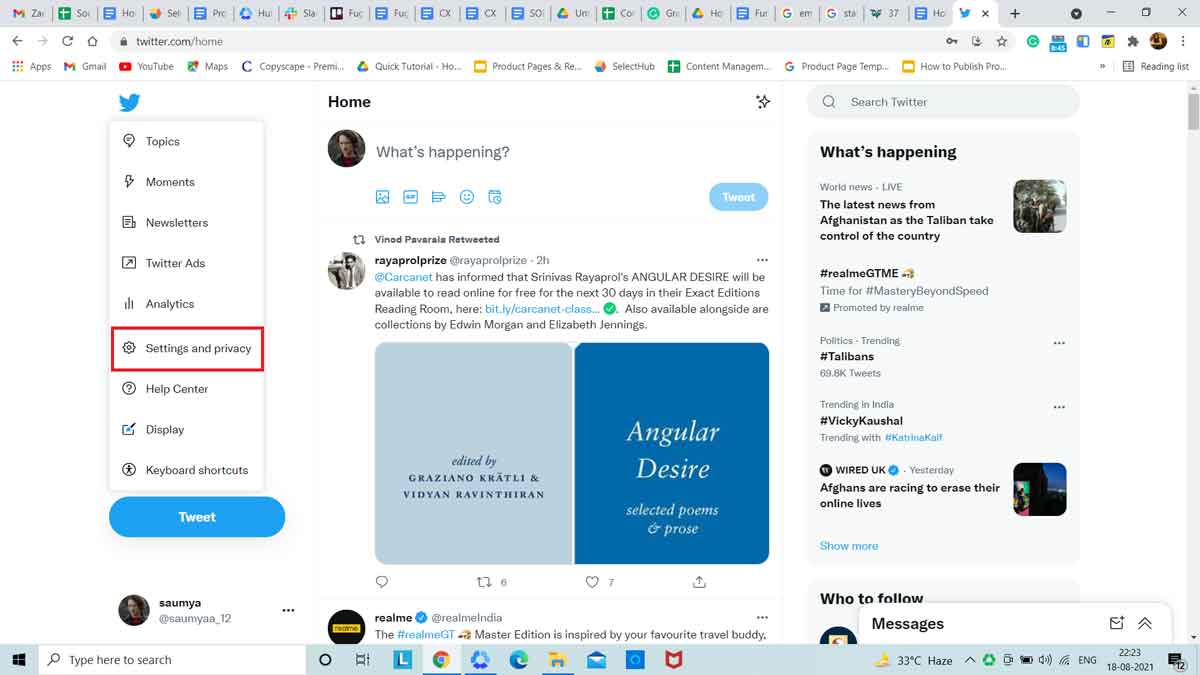
Task: Reply to rayaprolprize's tweet
Action: [381, 581]
